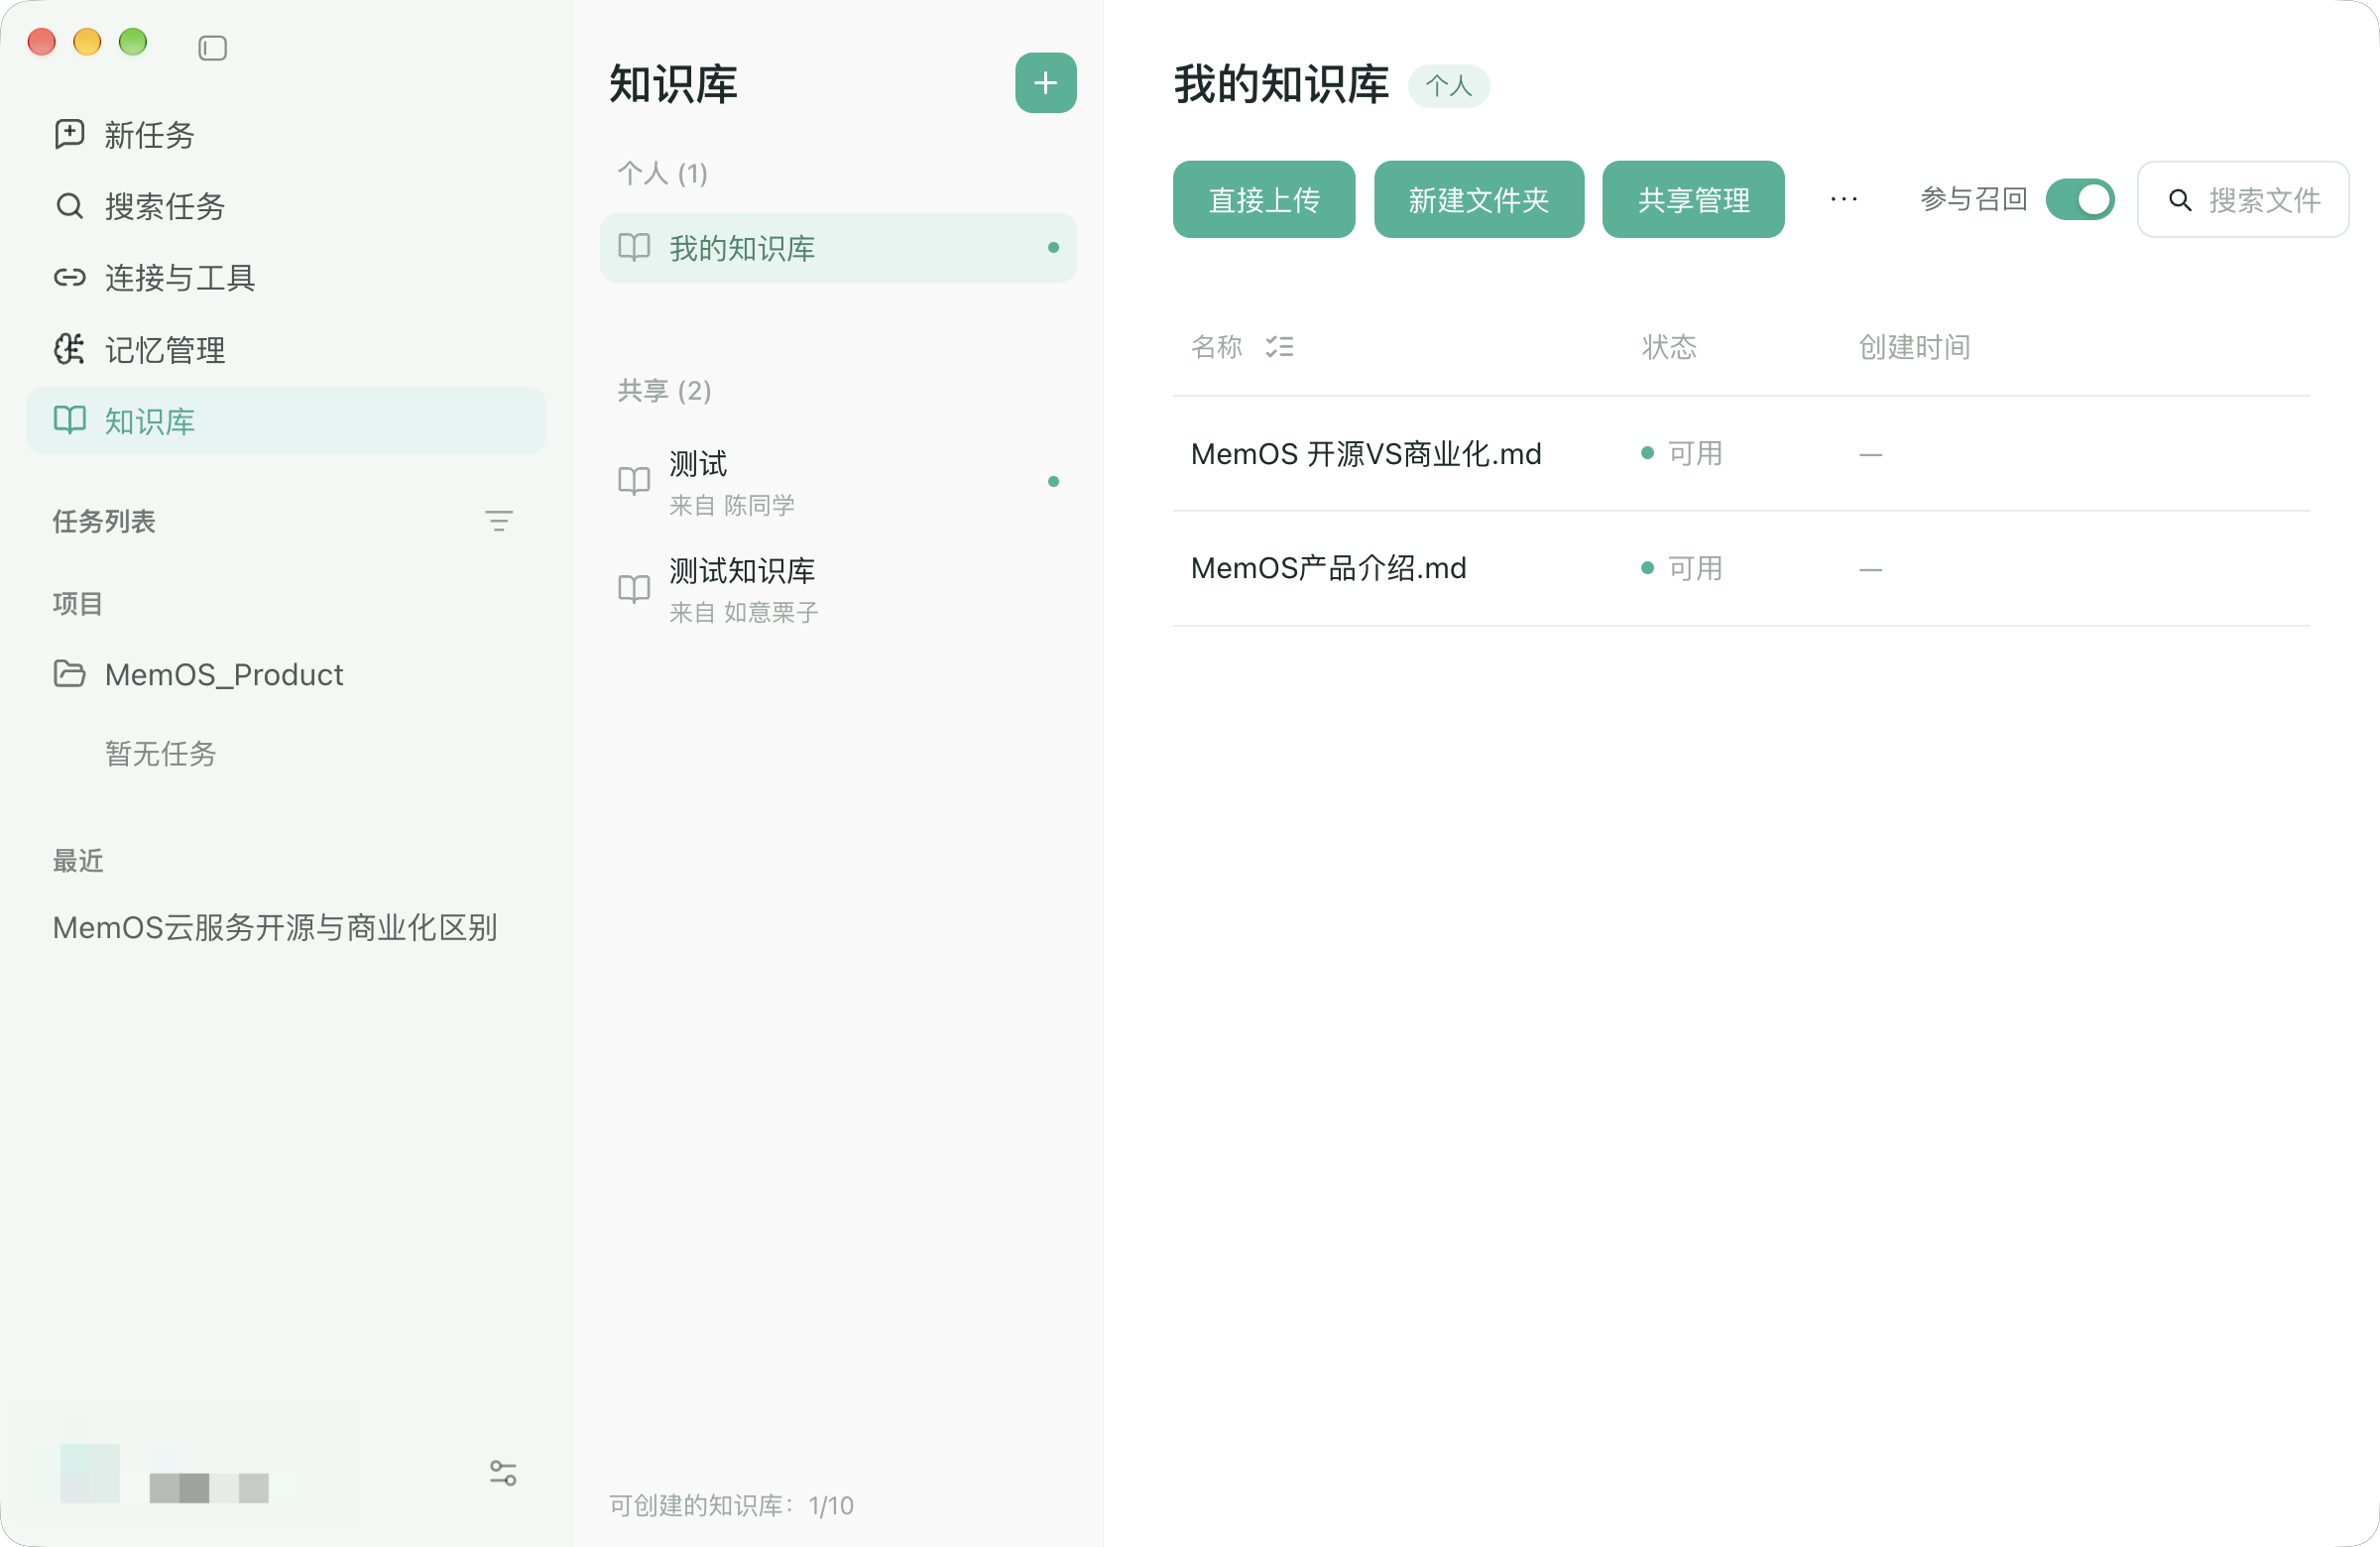This screenshot has width=2380, height=1547.
Task: Open file MemOS产品介绍.md
Action: 1328,568
